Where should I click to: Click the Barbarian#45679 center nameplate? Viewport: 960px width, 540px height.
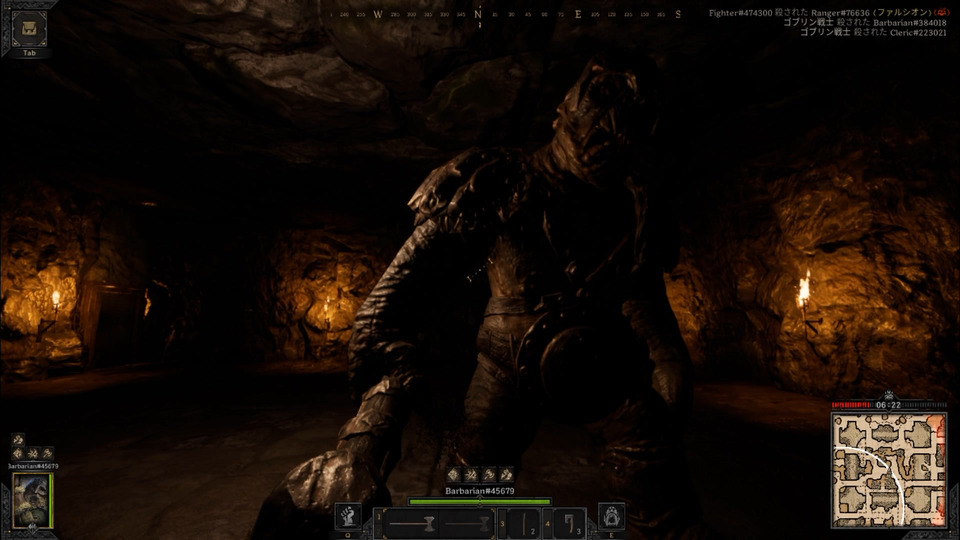pos(479,490)
